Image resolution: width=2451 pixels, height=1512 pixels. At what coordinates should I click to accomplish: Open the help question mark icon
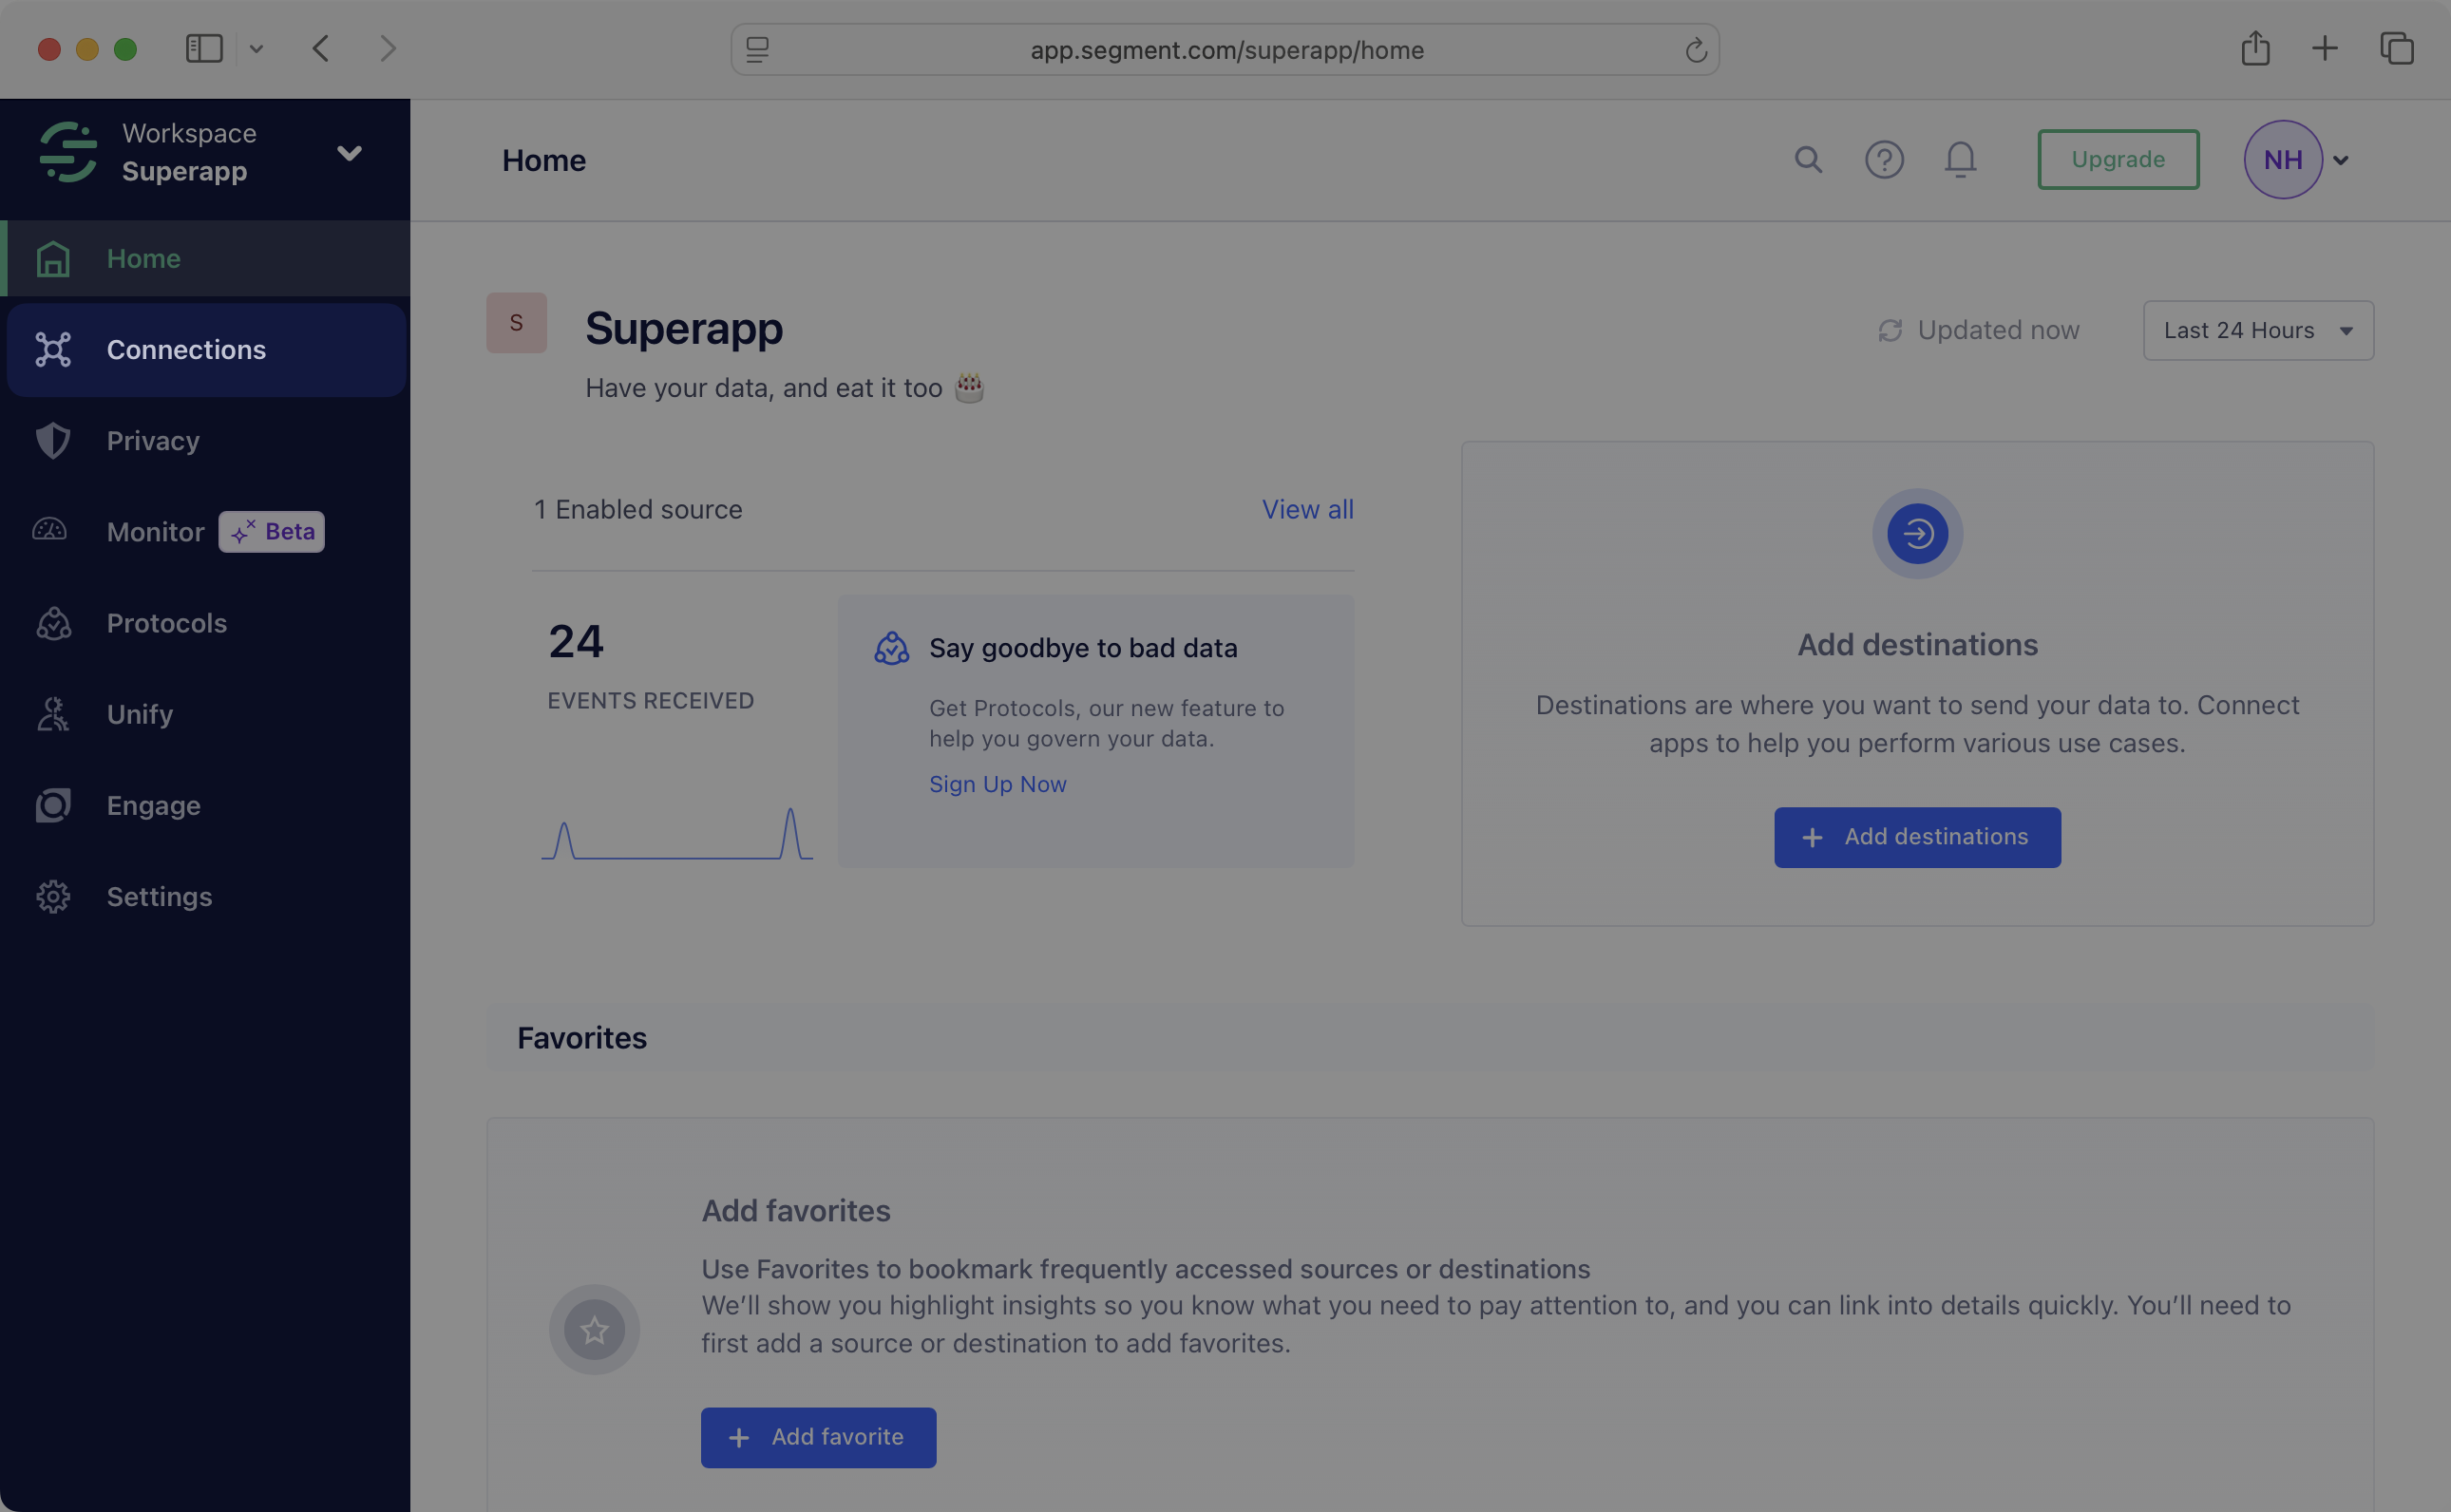1884,160
